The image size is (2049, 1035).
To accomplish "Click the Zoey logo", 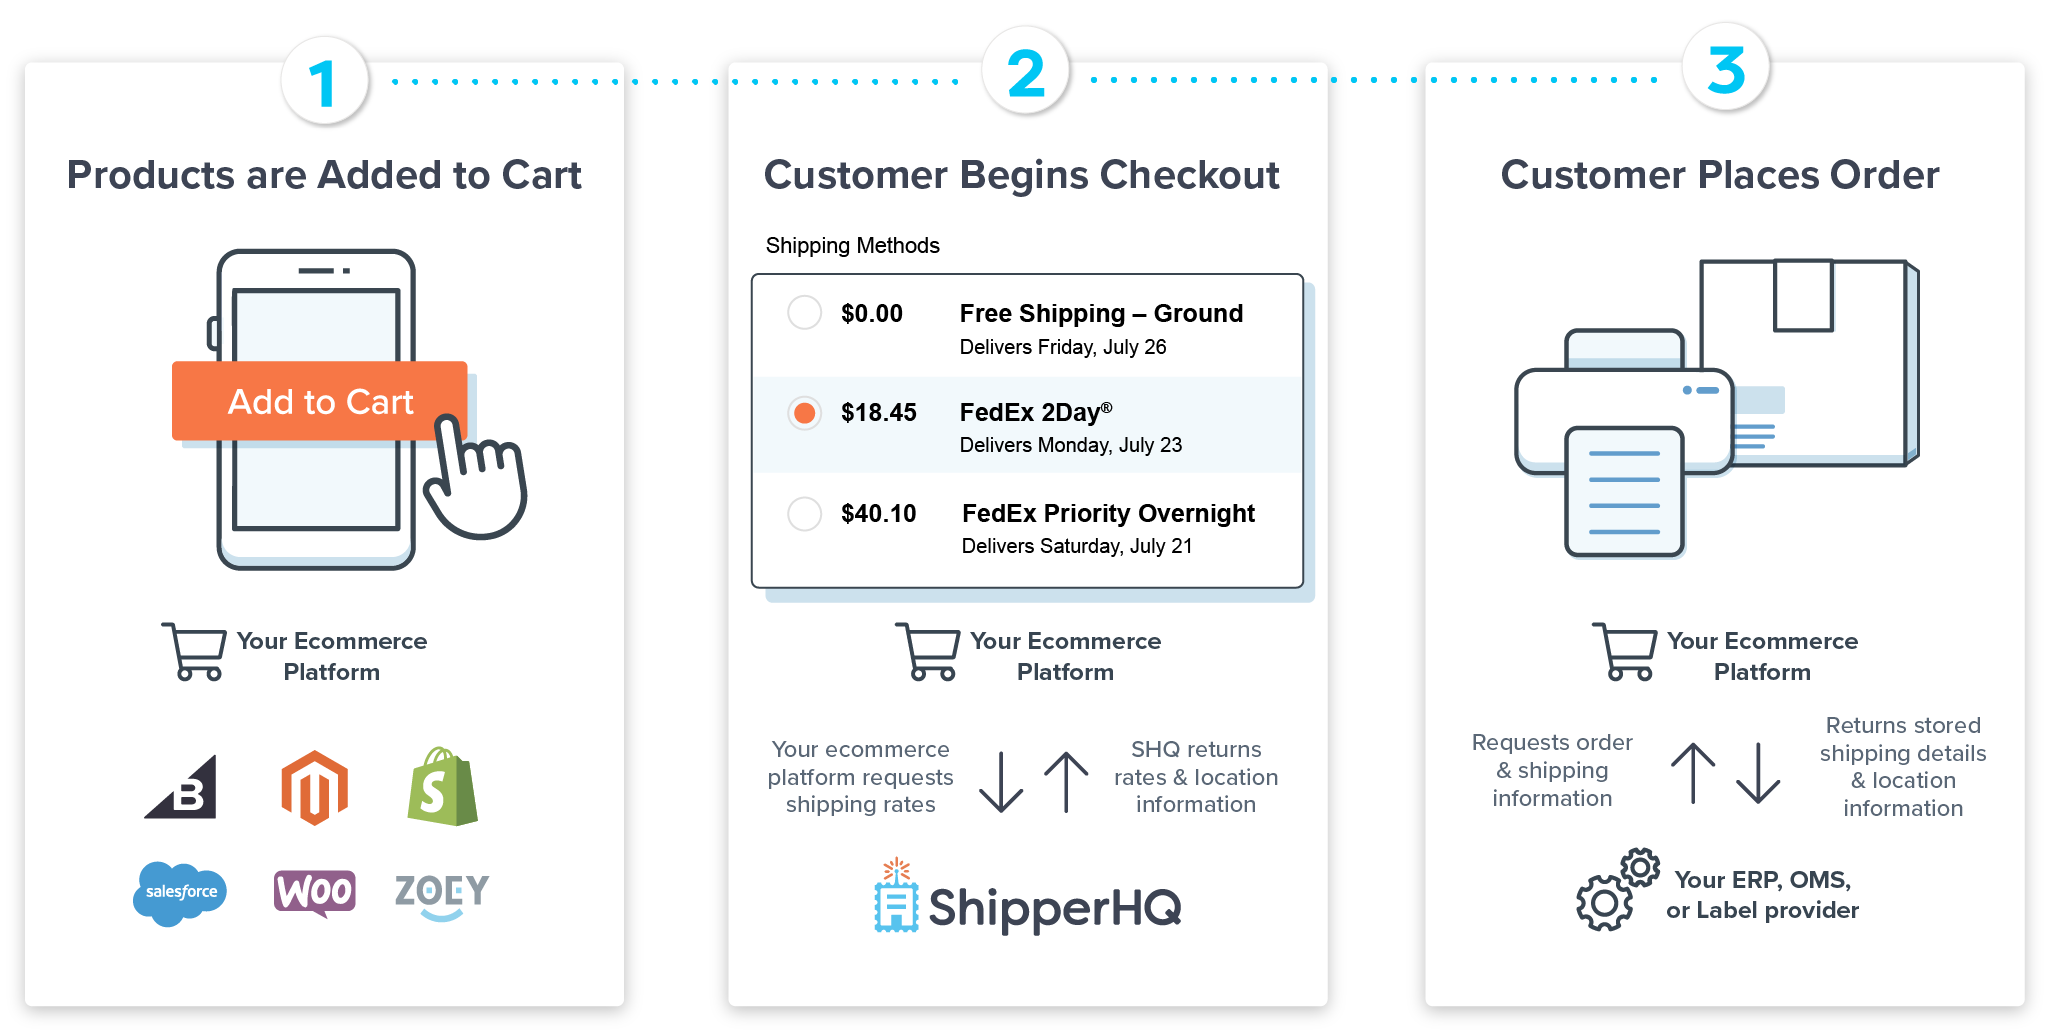I will point(442,894).
